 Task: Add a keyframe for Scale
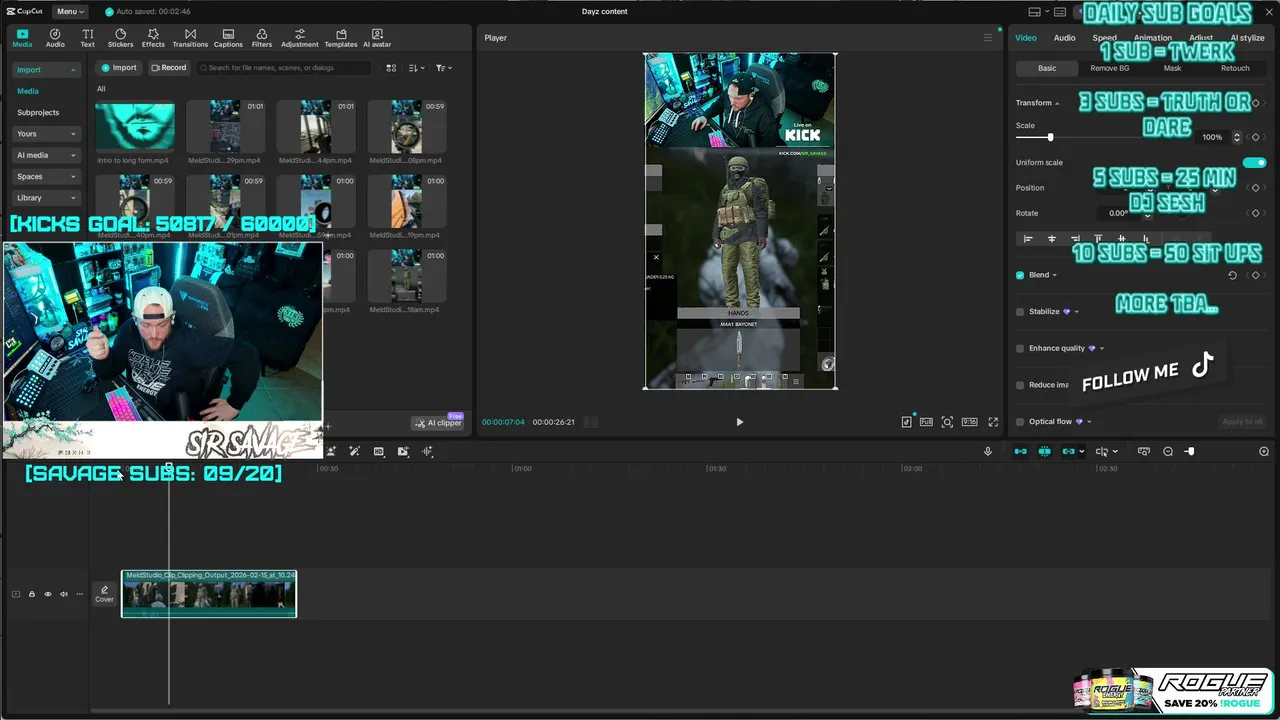(1255, 137)
